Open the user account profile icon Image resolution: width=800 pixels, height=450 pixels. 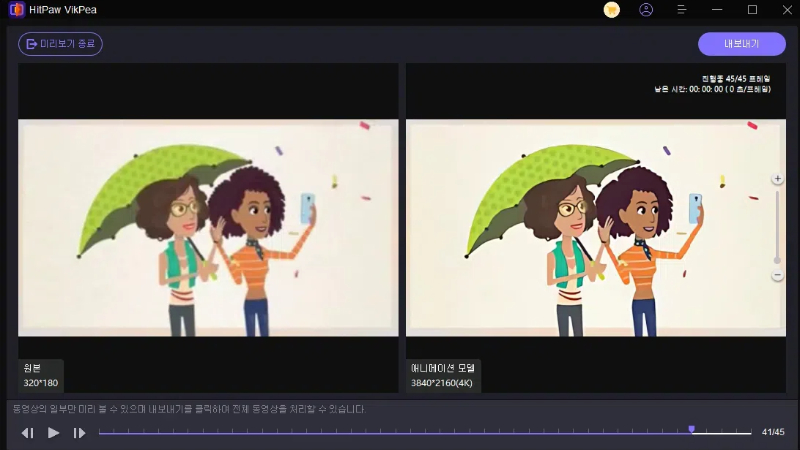[x=646, y=10]
